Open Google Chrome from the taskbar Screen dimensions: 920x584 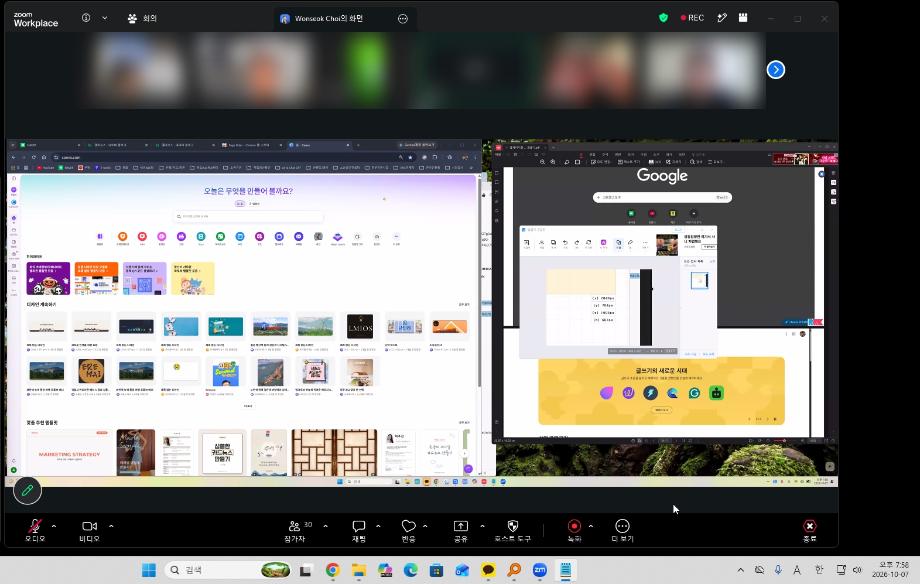[x=333, y=570]
